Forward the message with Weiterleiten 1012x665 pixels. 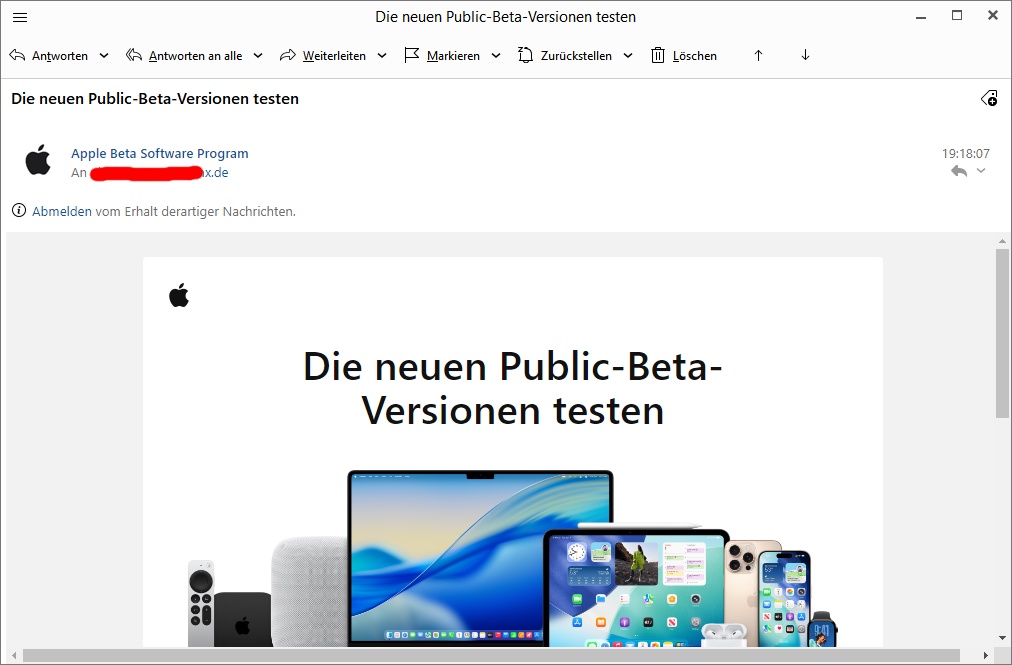(x=323, y=56)
